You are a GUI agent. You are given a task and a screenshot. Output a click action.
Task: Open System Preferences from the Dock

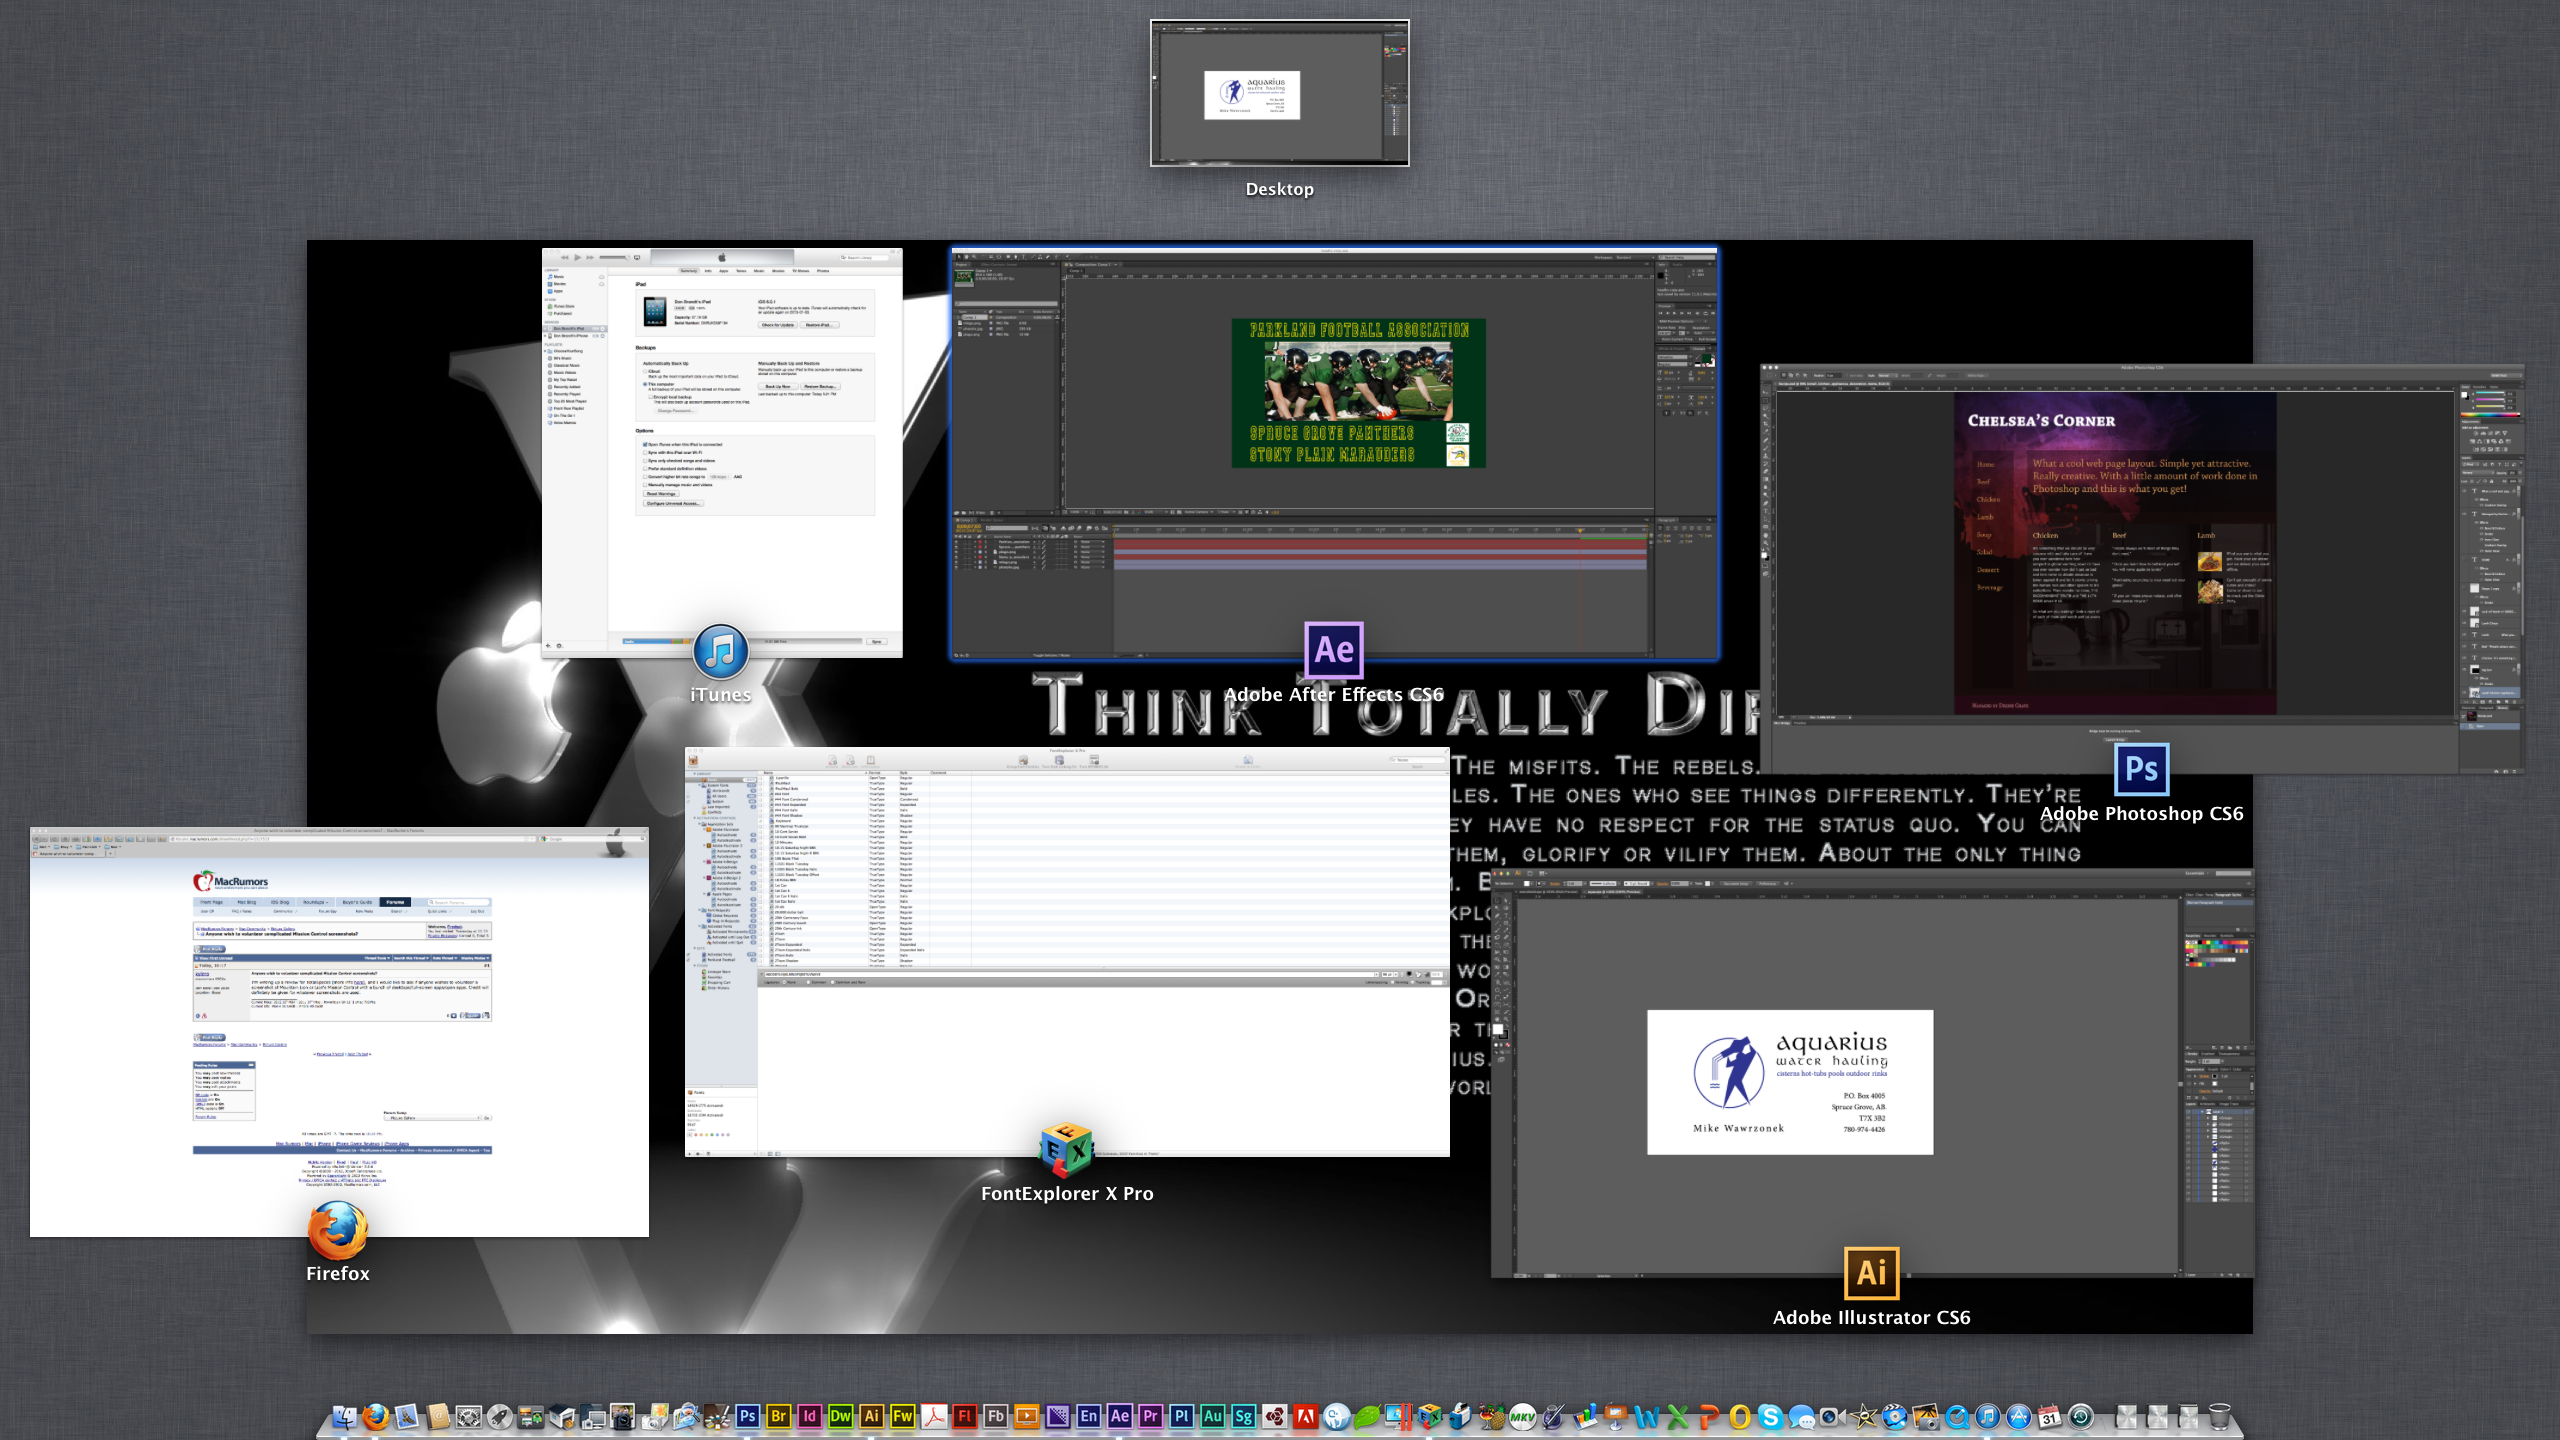[469, 1416]
